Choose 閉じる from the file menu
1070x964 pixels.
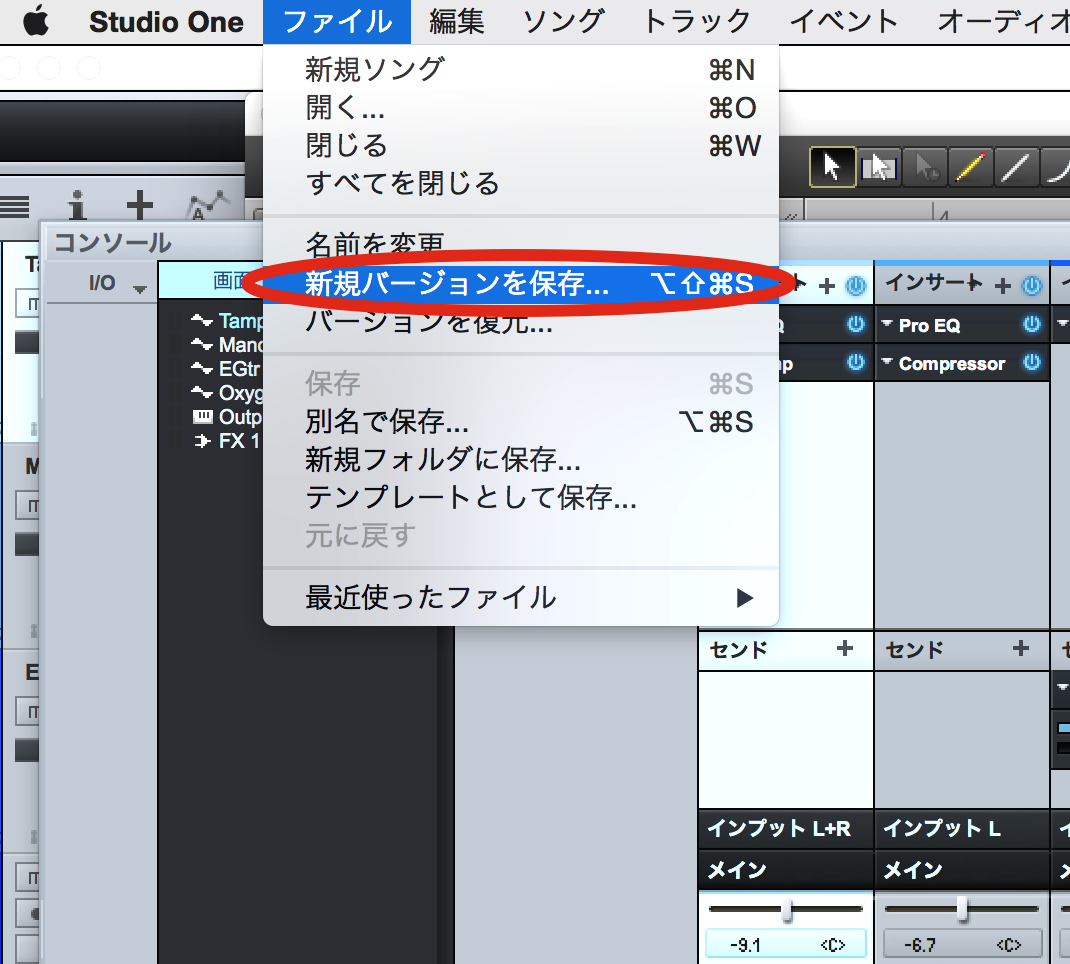pyautogui.click(x=521, y=145)
